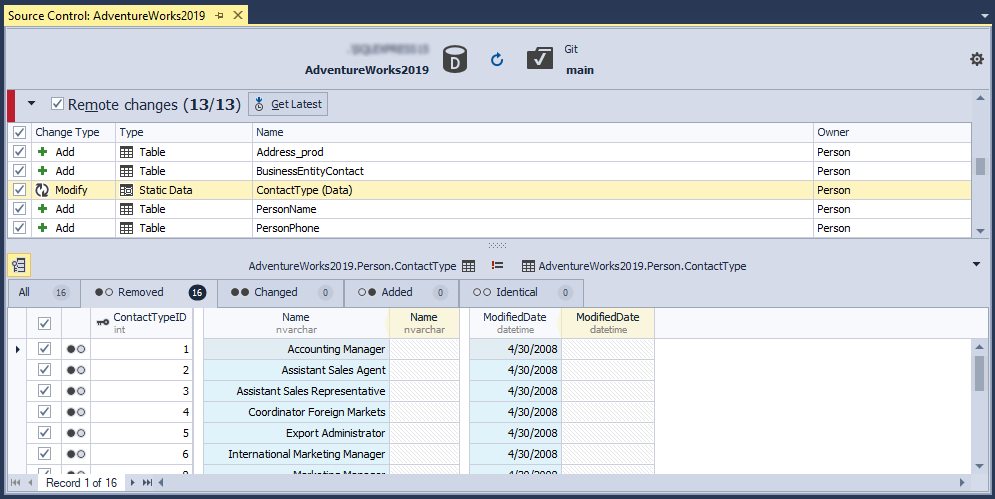The width and height of the screenshot is (995, 499).
Task: Select the Coordinator Foreign Markets cell
Action: pyautogui.click(x=296, y=412)
